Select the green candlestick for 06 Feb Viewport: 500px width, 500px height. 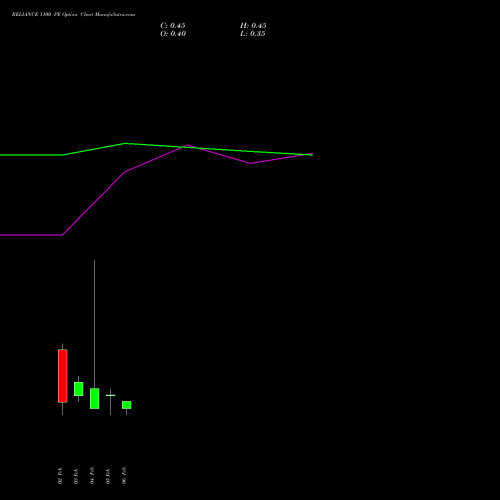coord(126,405)
